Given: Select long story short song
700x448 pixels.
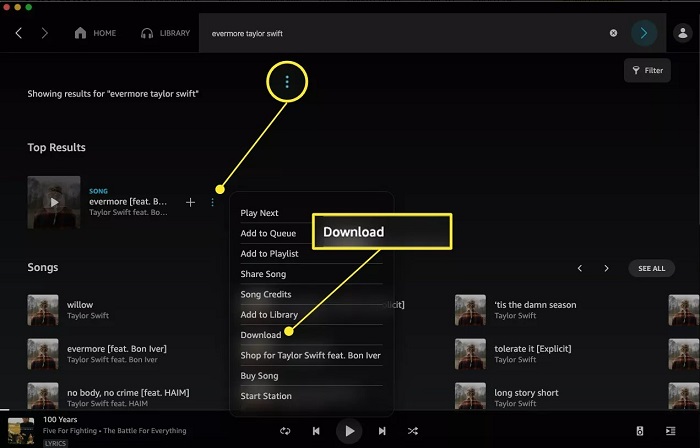Looking at the screenshot, I should click(526, 393).
